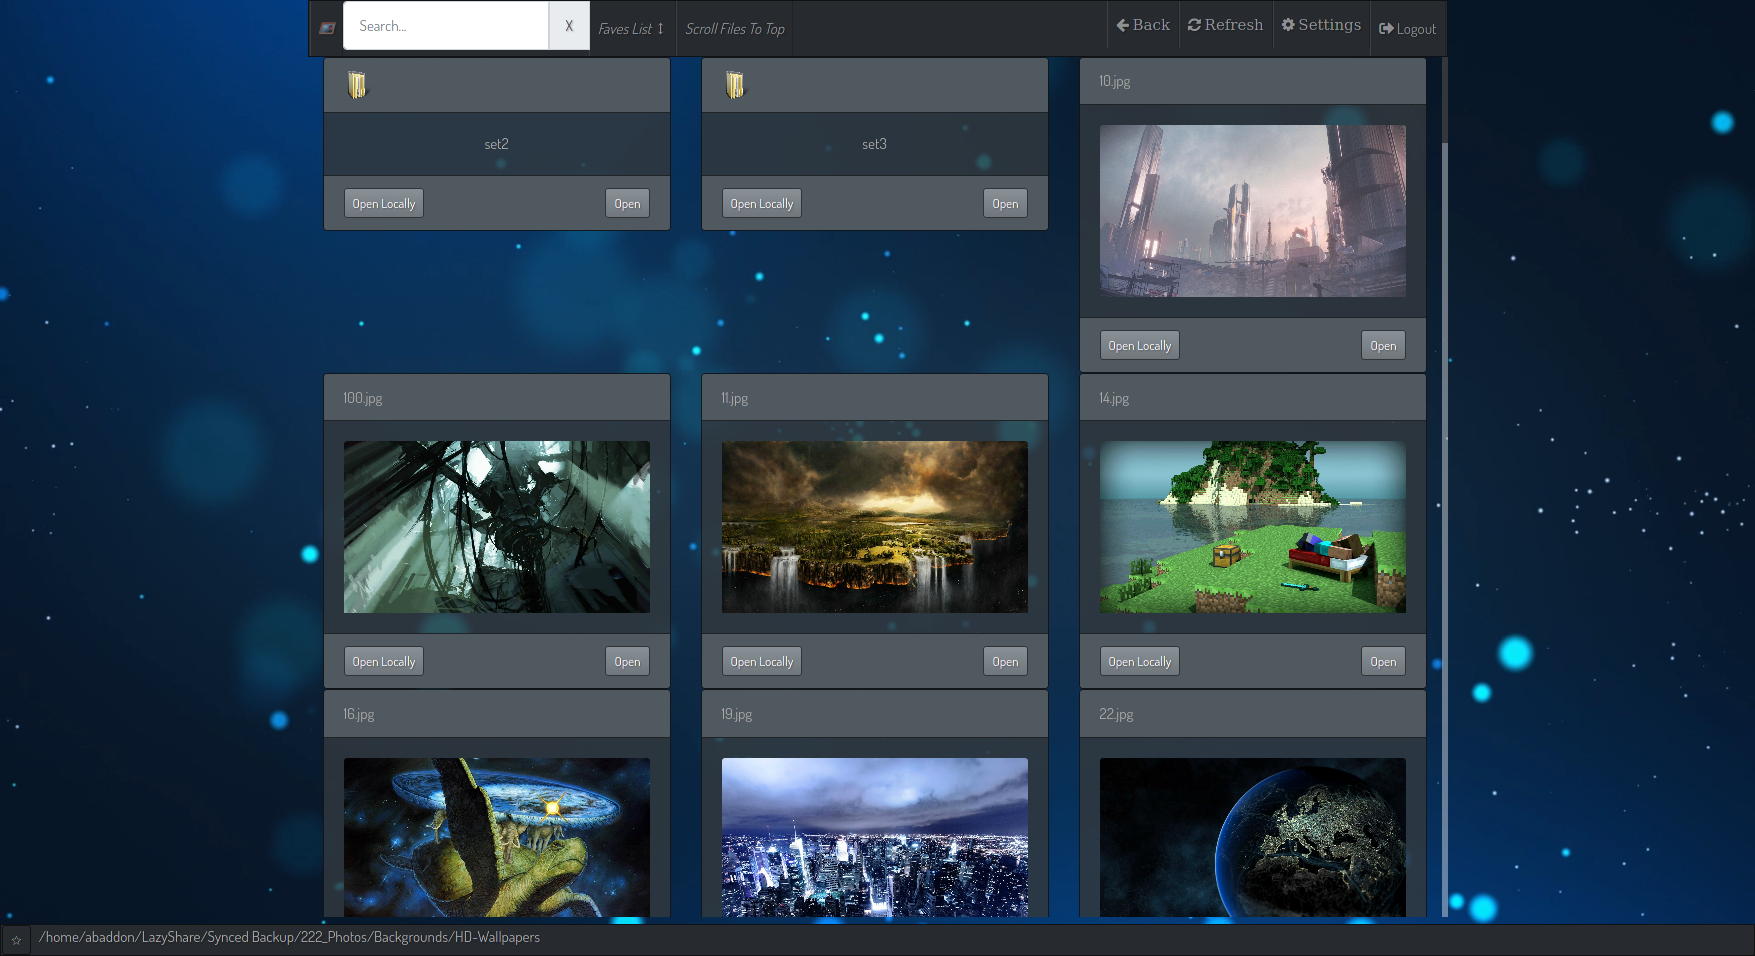Open 10.jpg locally
Viewport: 1755px width, 956px height.
click(1140, 345)
